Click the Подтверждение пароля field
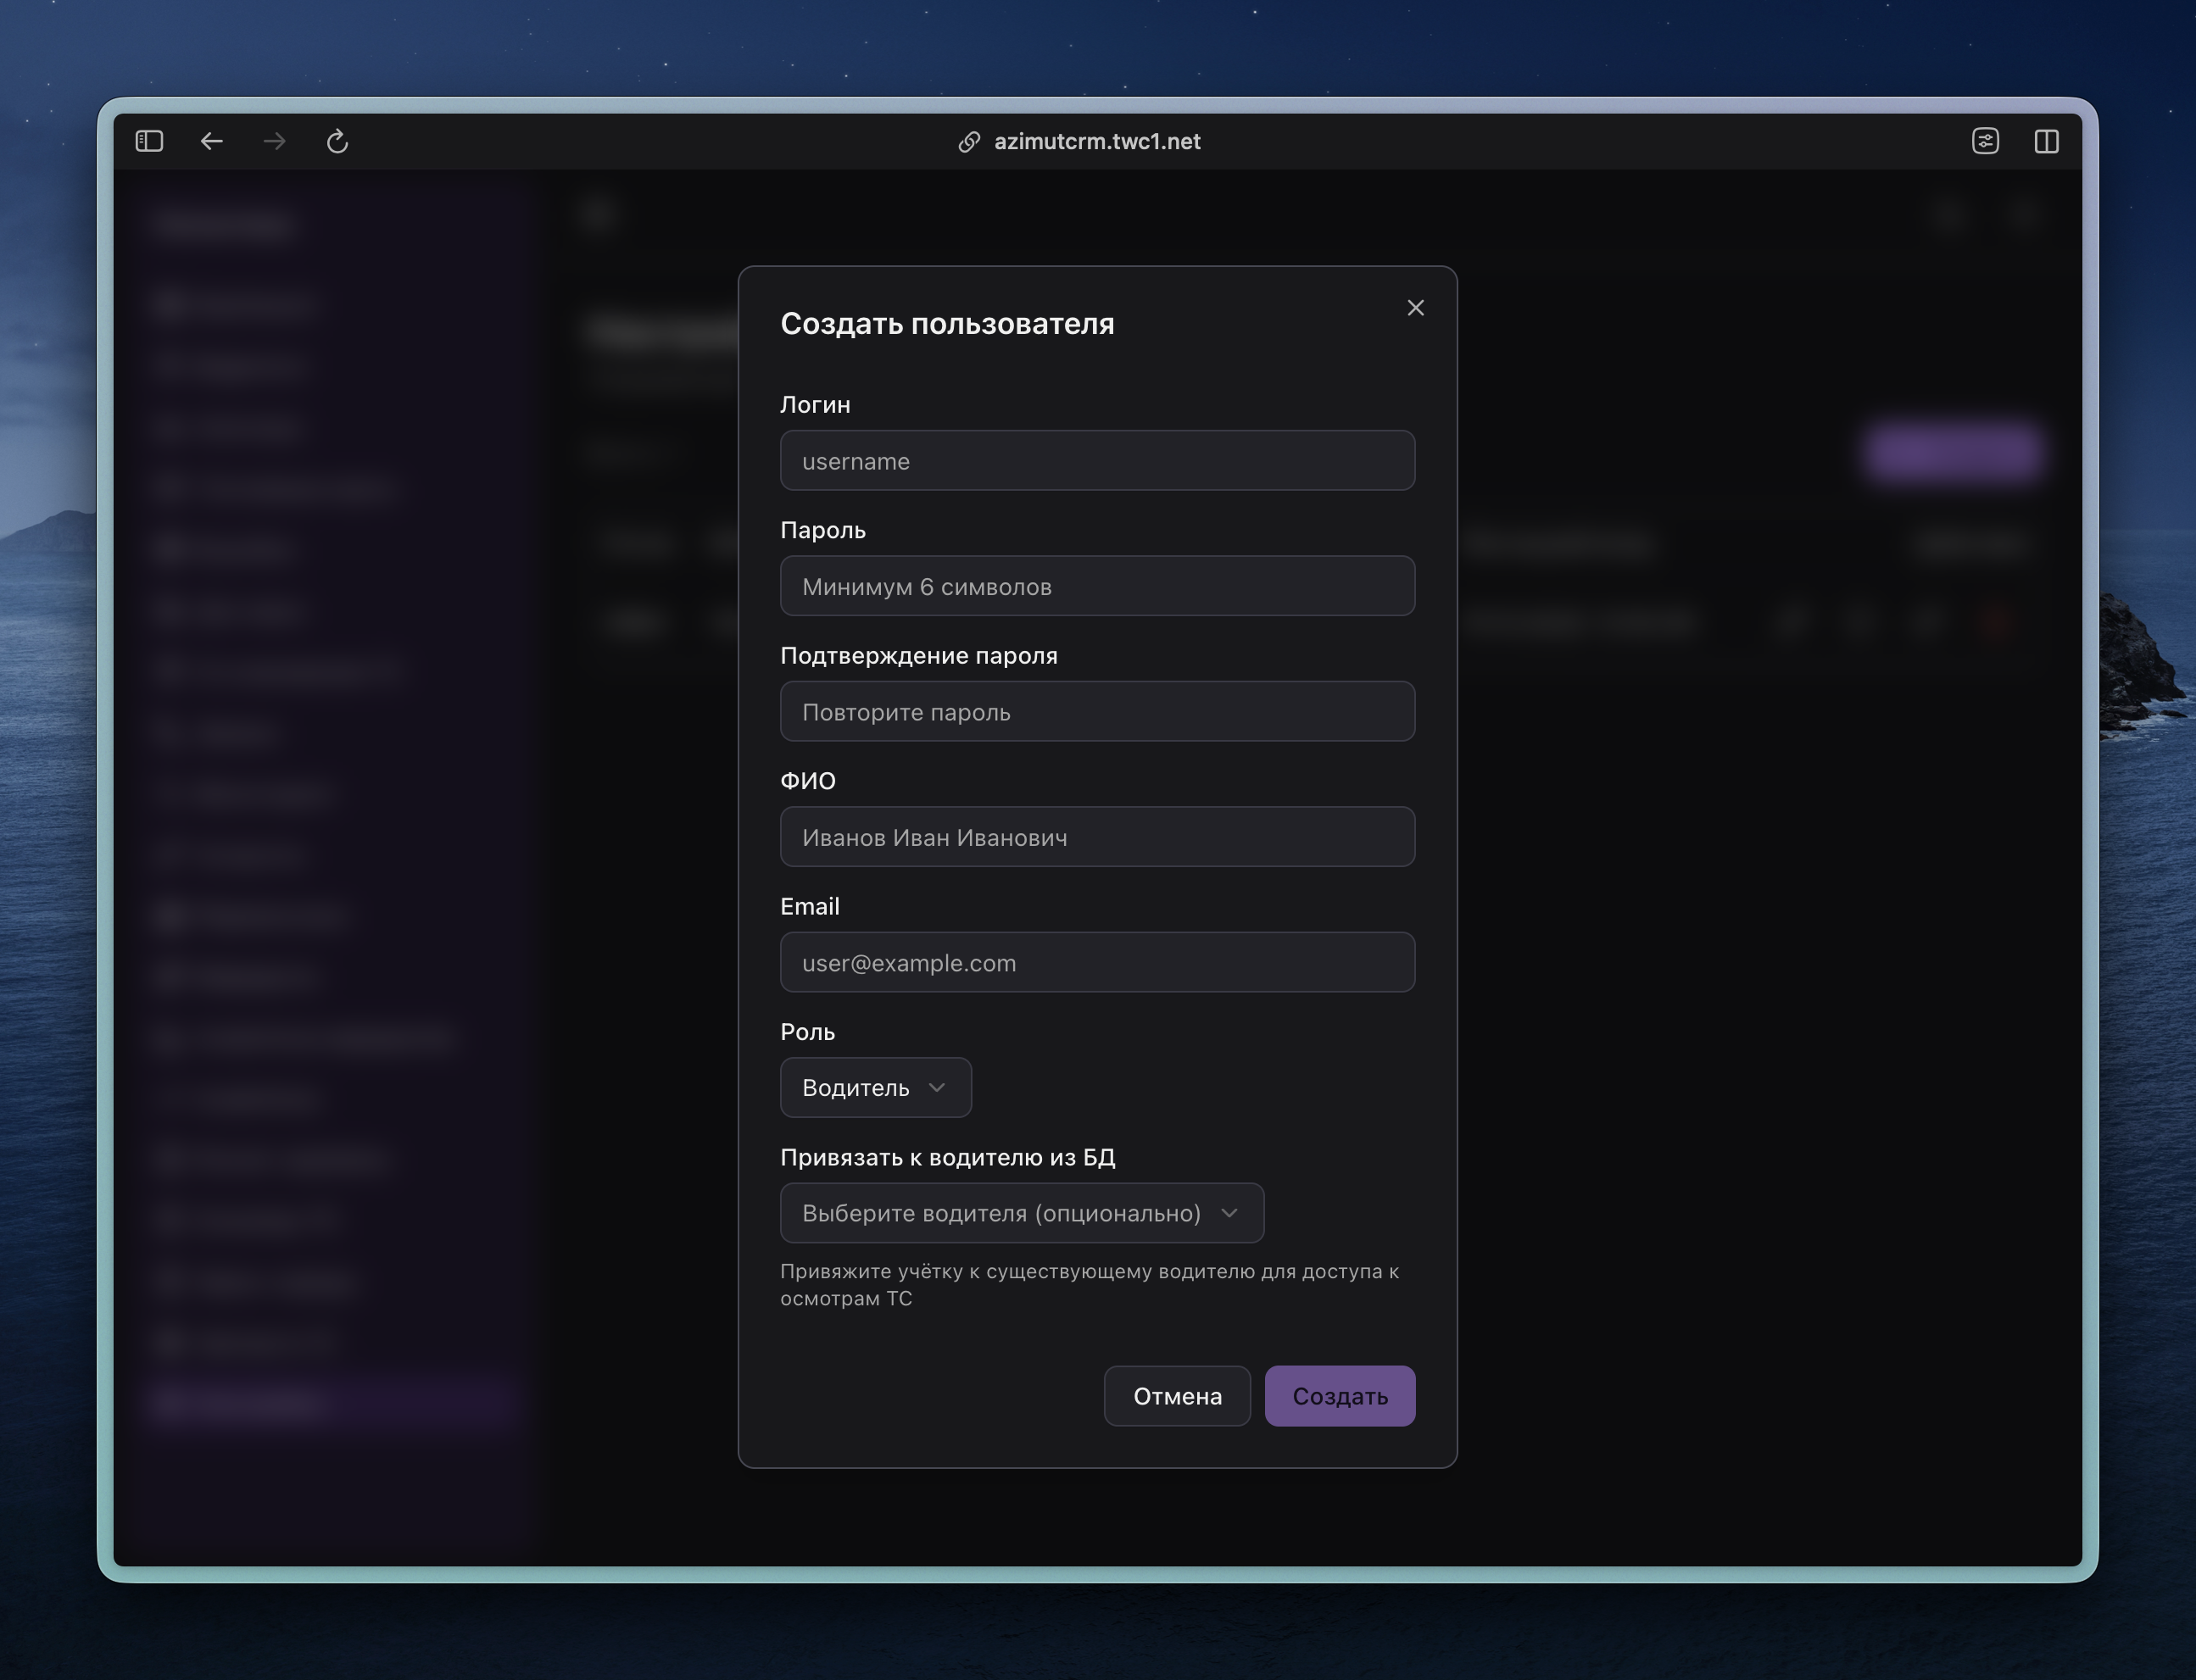 (x=1097, y=712)
